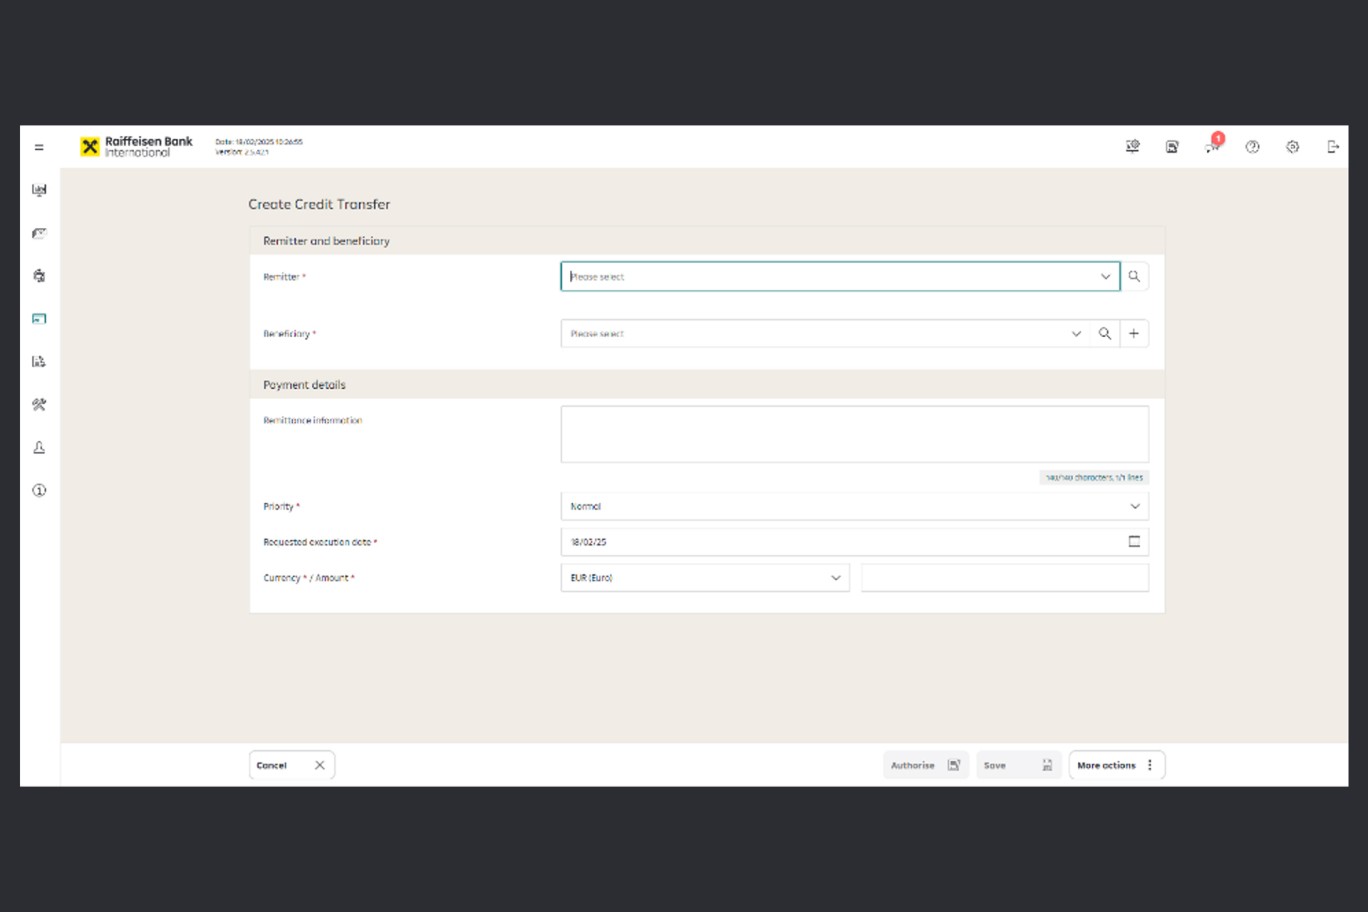The width and height of the screenshot is (1368, 912).
Task: Click the Cancel button
Action: [291, 766]
